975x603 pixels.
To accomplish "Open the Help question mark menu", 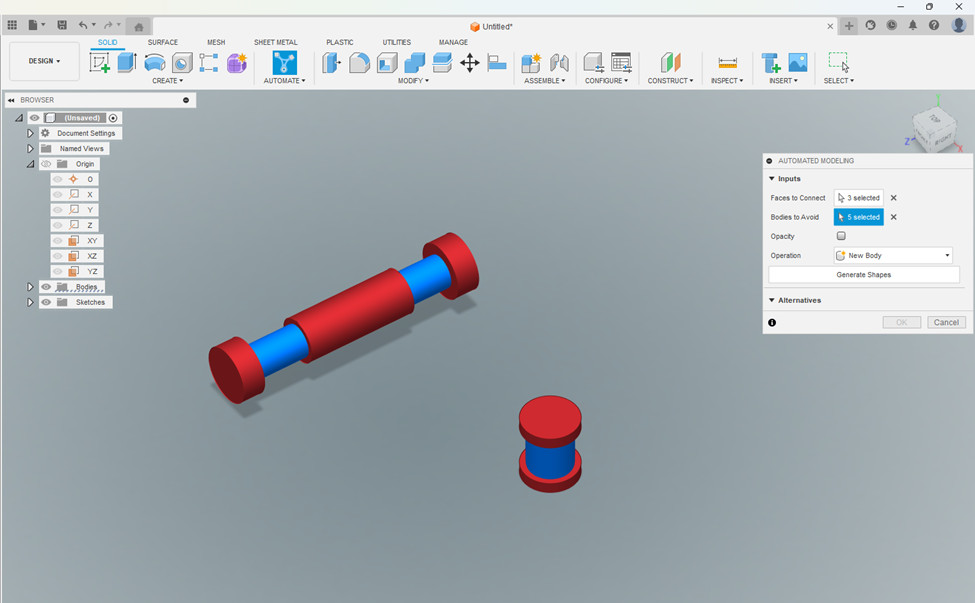I will pyautogui.click(x=934, y=25).
